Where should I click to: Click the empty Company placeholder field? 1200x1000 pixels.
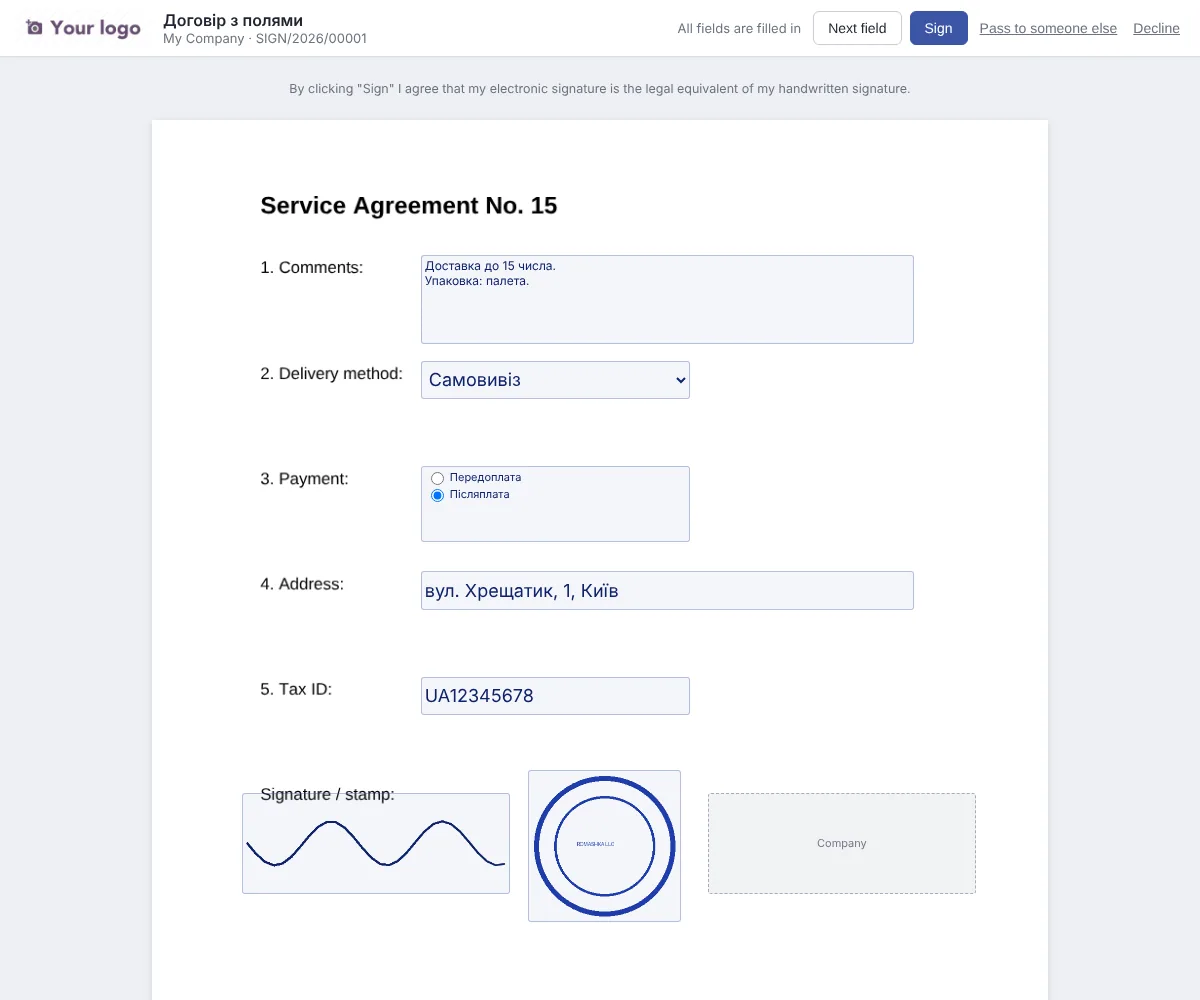(x=842, y=843)
